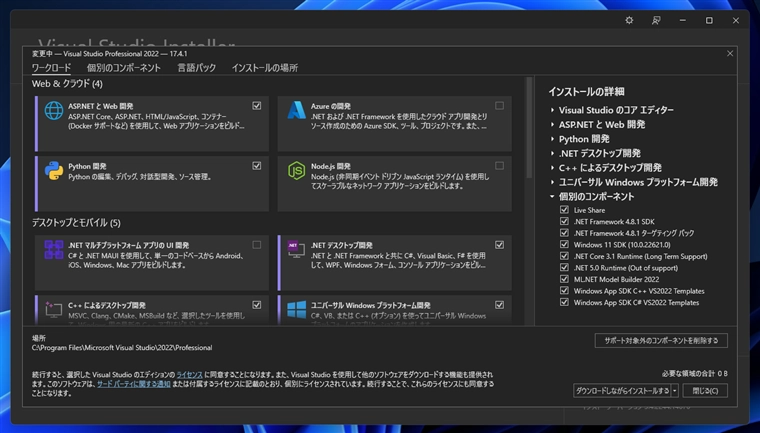Uncheck the Live Share component
This screenshot has width=760, height=433.
click(564, 210)
